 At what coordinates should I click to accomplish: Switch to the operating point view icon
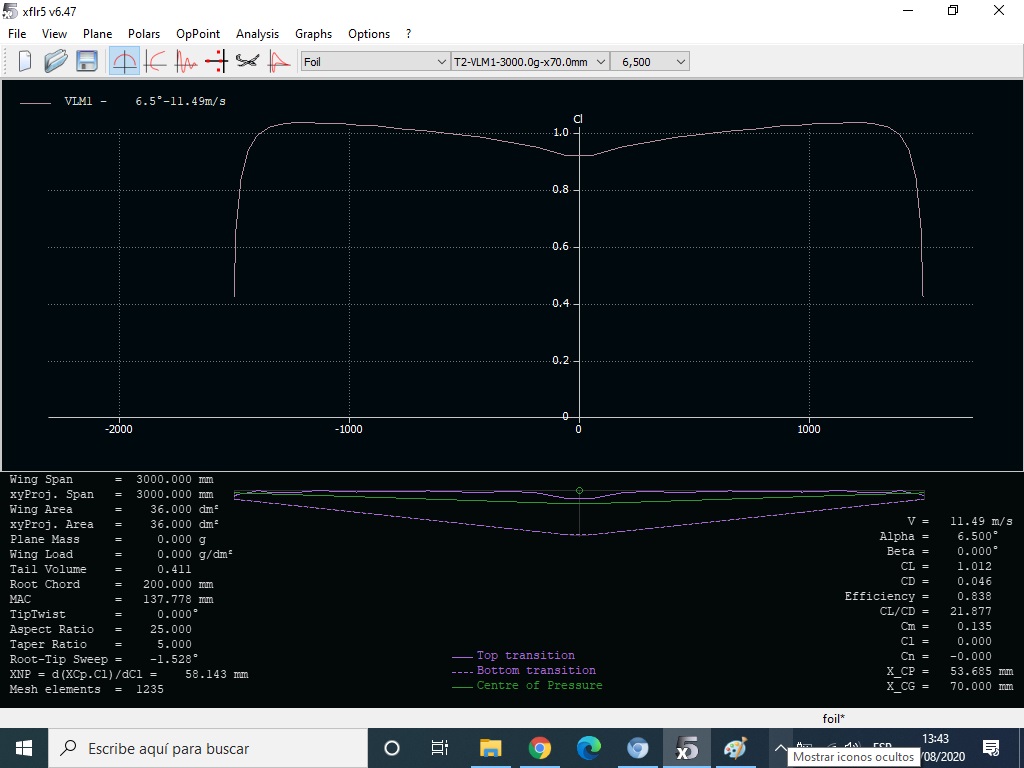coord(124,62)
